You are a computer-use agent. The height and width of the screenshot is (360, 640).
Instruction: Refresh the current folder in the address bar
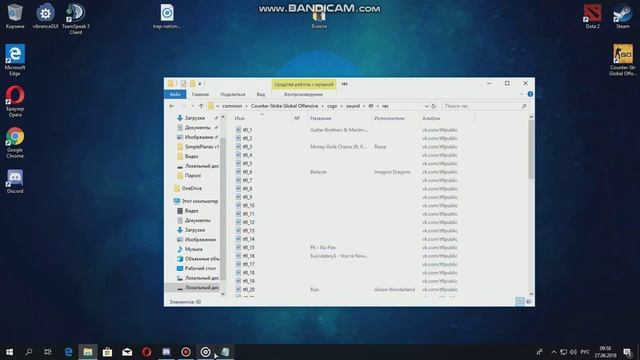(434, 106)
